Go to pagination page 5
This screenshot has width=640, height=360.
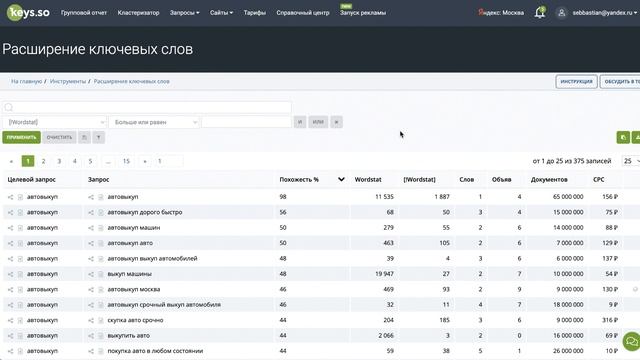click(90, 161)
